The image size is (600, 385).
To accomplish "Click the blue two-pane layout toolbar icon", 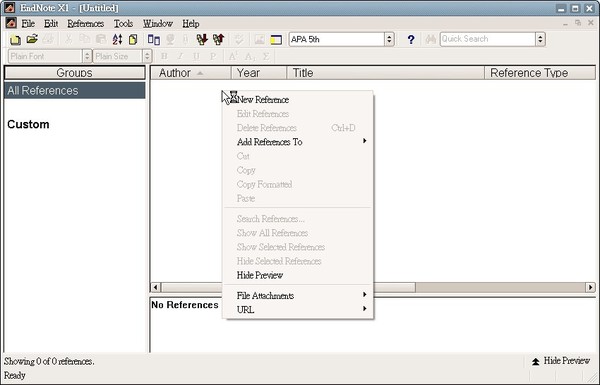I will pos(154,39).
